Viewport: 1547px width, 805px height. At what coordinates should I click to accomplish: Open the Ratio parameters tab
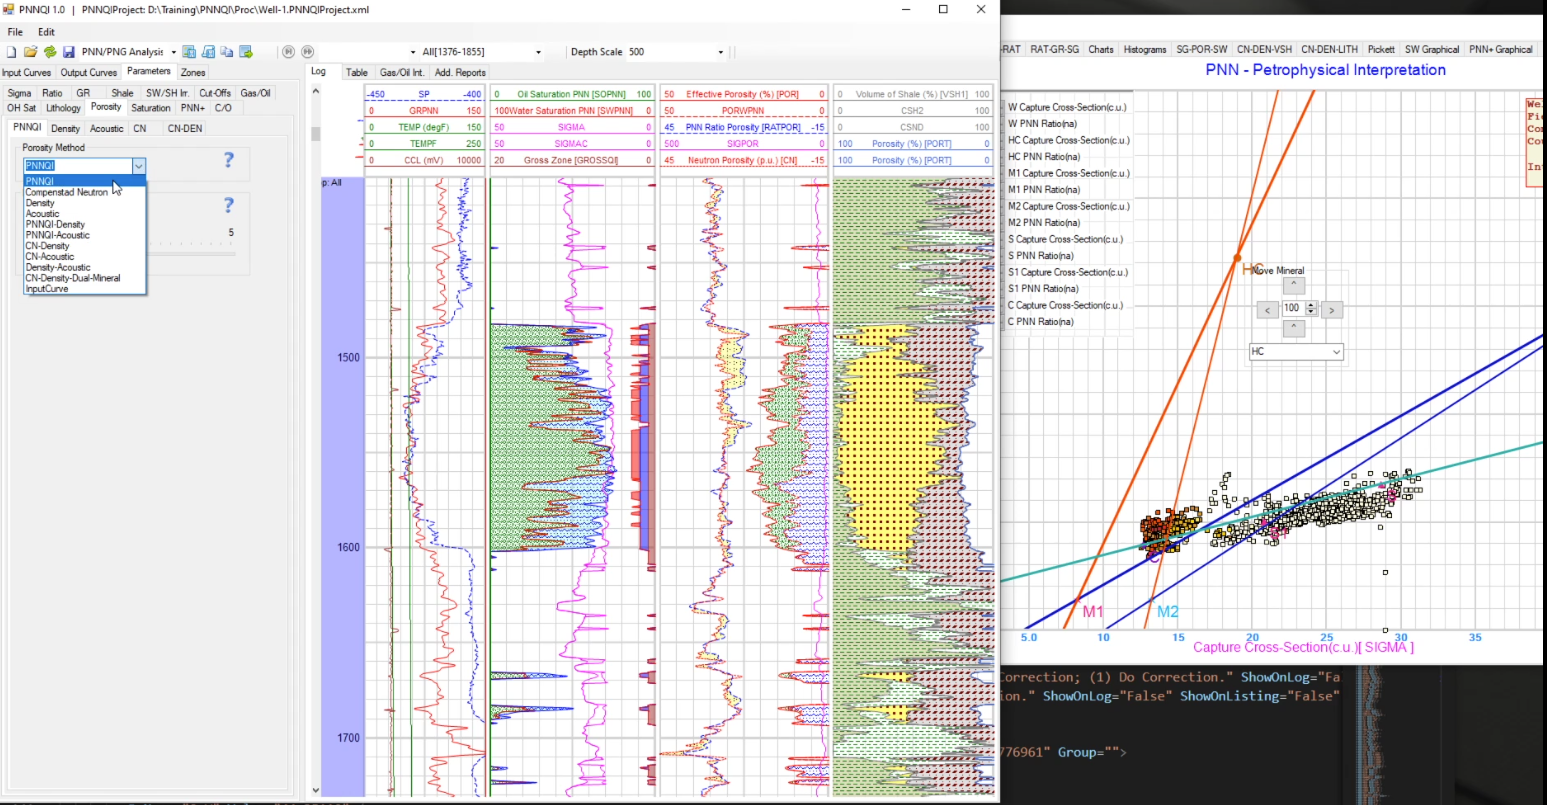click(x=52, y=93)
